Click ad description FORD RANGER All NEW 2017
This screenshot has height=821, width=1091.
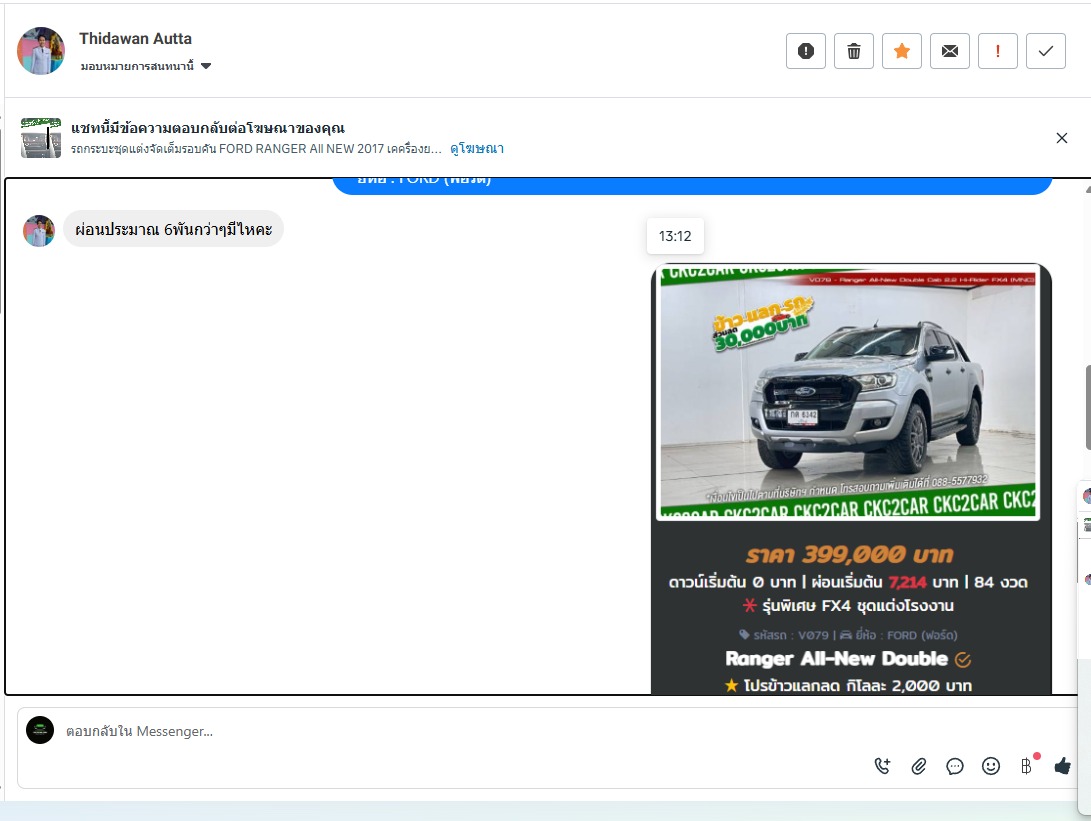click(x=256, y=149)
